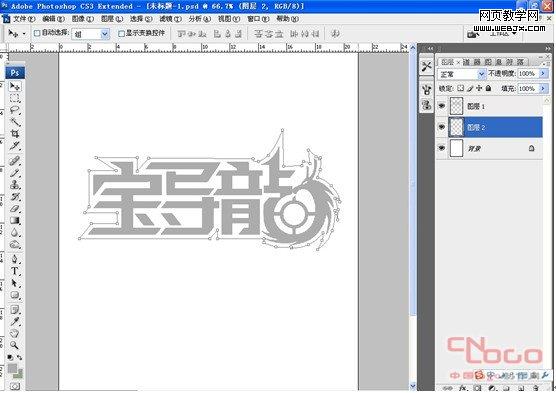
Task: Click the auto-align layers button
Action: pyautogui.click(x=335, y=34)
